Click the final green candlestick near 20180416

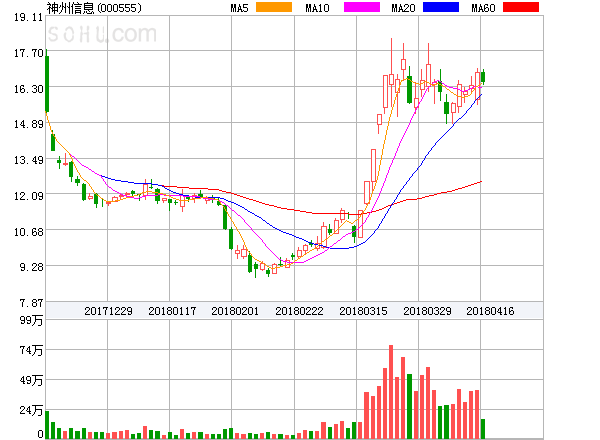pos(483,77)
